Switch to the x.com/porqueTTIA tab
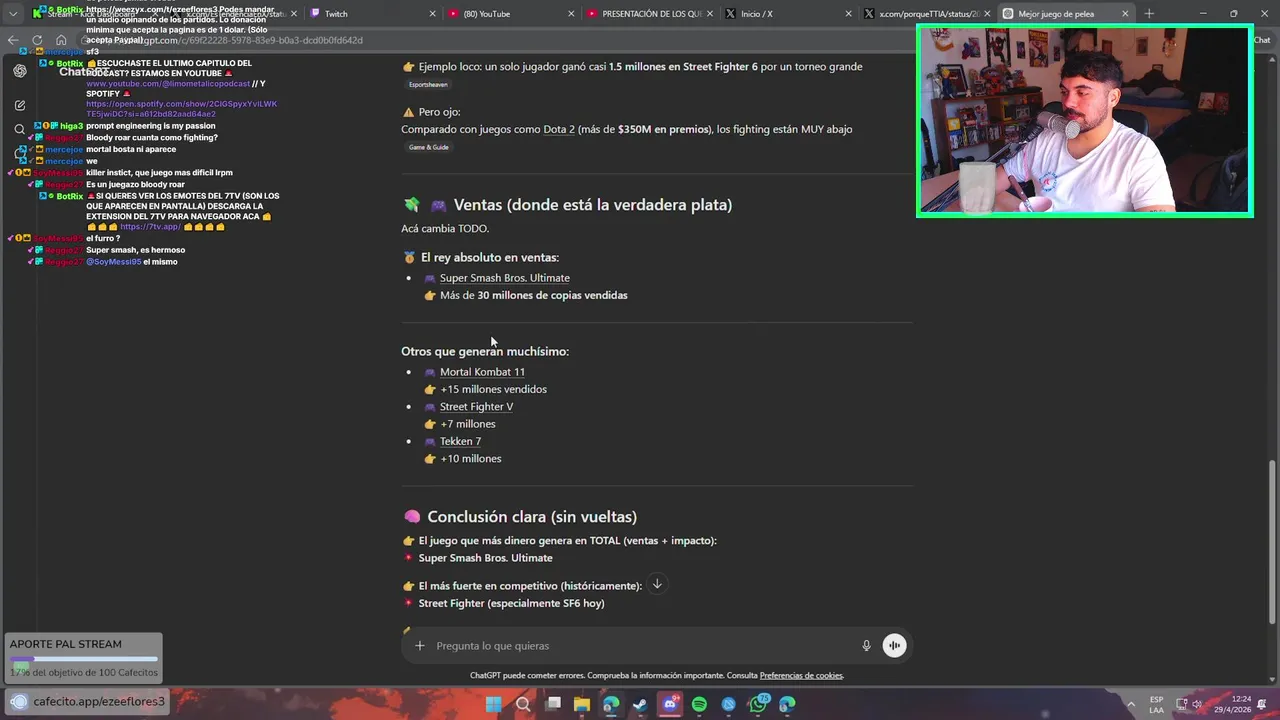This screenshot has width=1280, height=720. click(927, 14)
